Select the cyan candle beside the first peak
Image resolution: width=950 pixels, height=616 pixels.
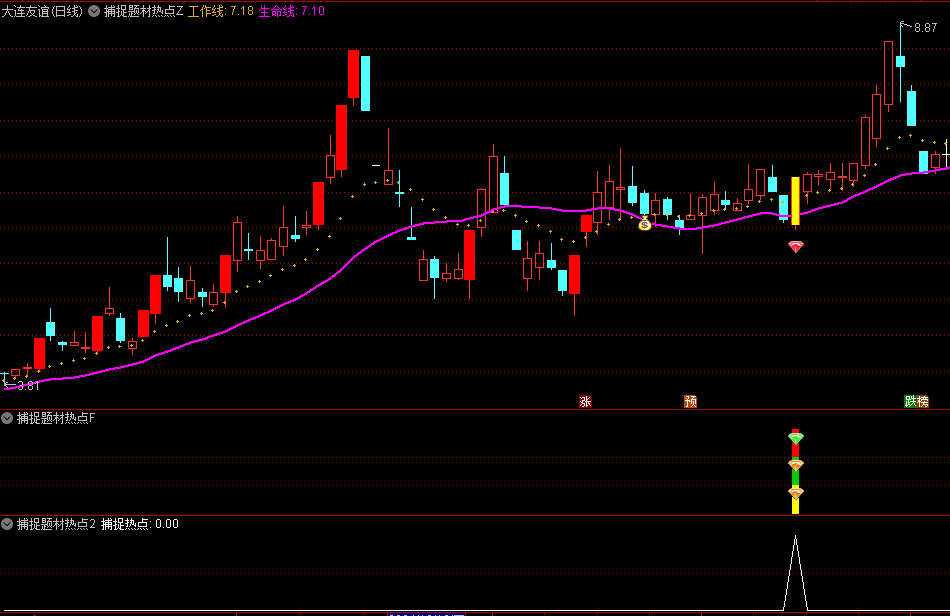pos(365,84)
